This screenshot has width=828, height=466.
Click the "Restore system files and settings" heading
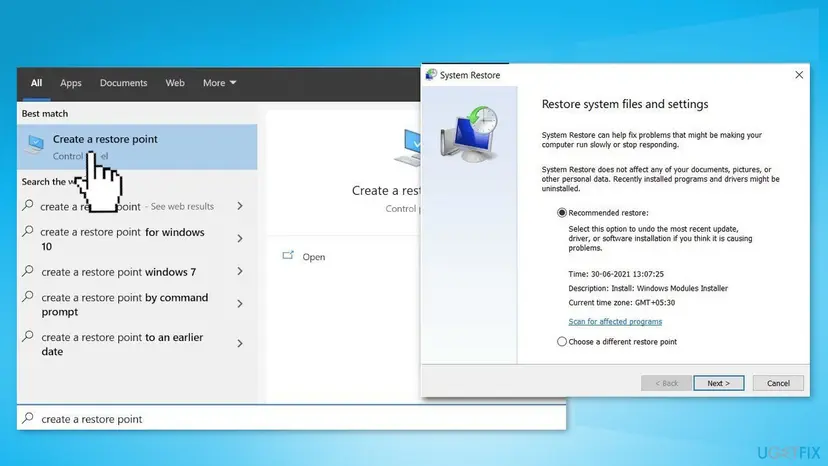point(625,104)
